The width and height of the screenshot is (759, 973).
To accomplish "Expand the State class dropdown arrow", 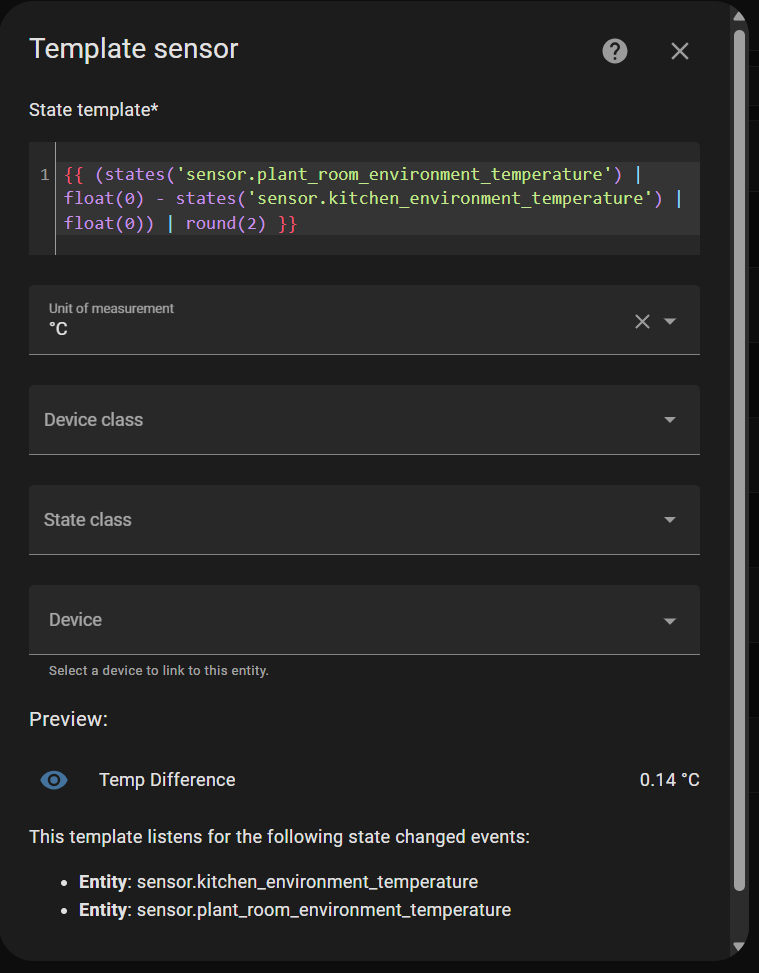I will [670, 520].
